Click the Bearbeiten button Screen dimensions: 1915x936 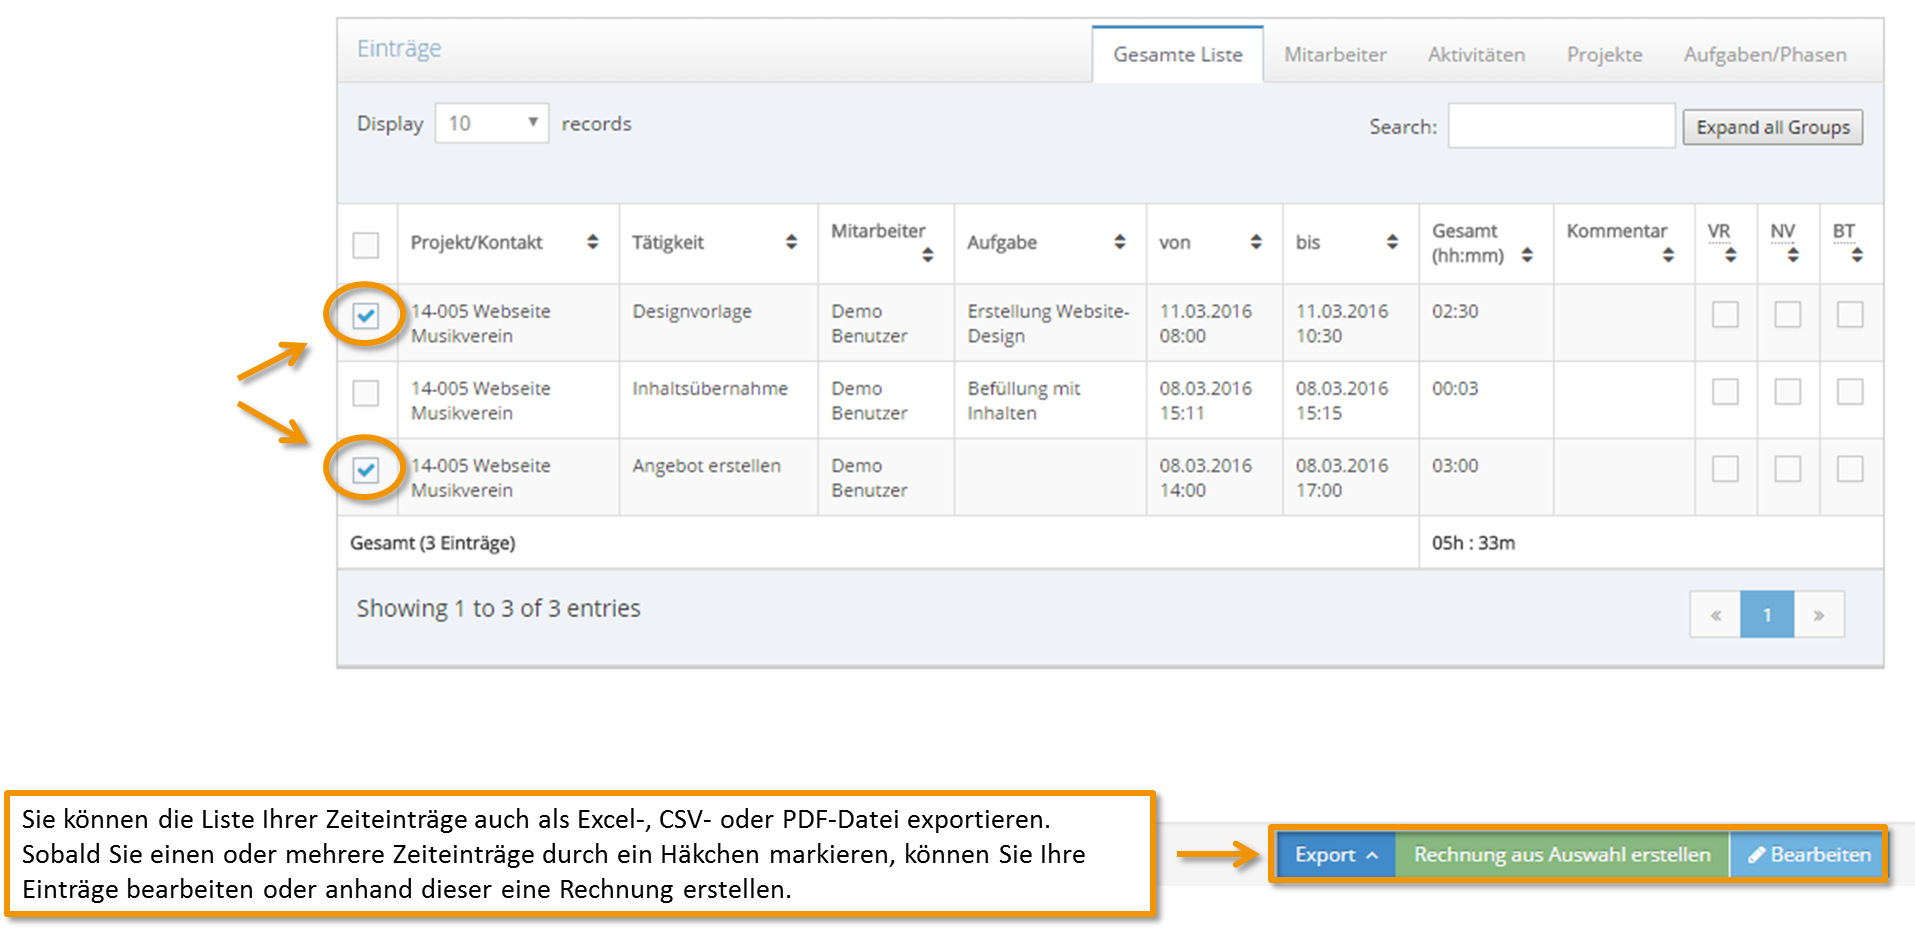click(1807, 855)
